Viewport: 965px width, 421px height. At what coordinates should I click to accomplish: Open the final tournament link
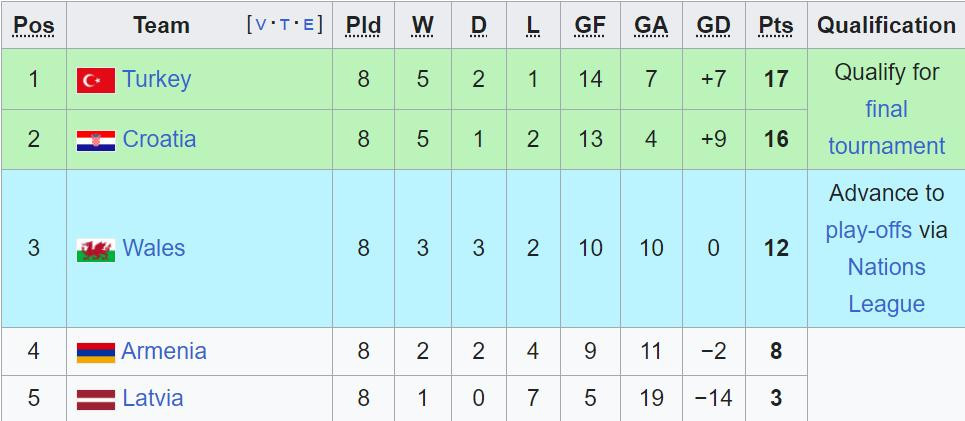tap(886, 127)
